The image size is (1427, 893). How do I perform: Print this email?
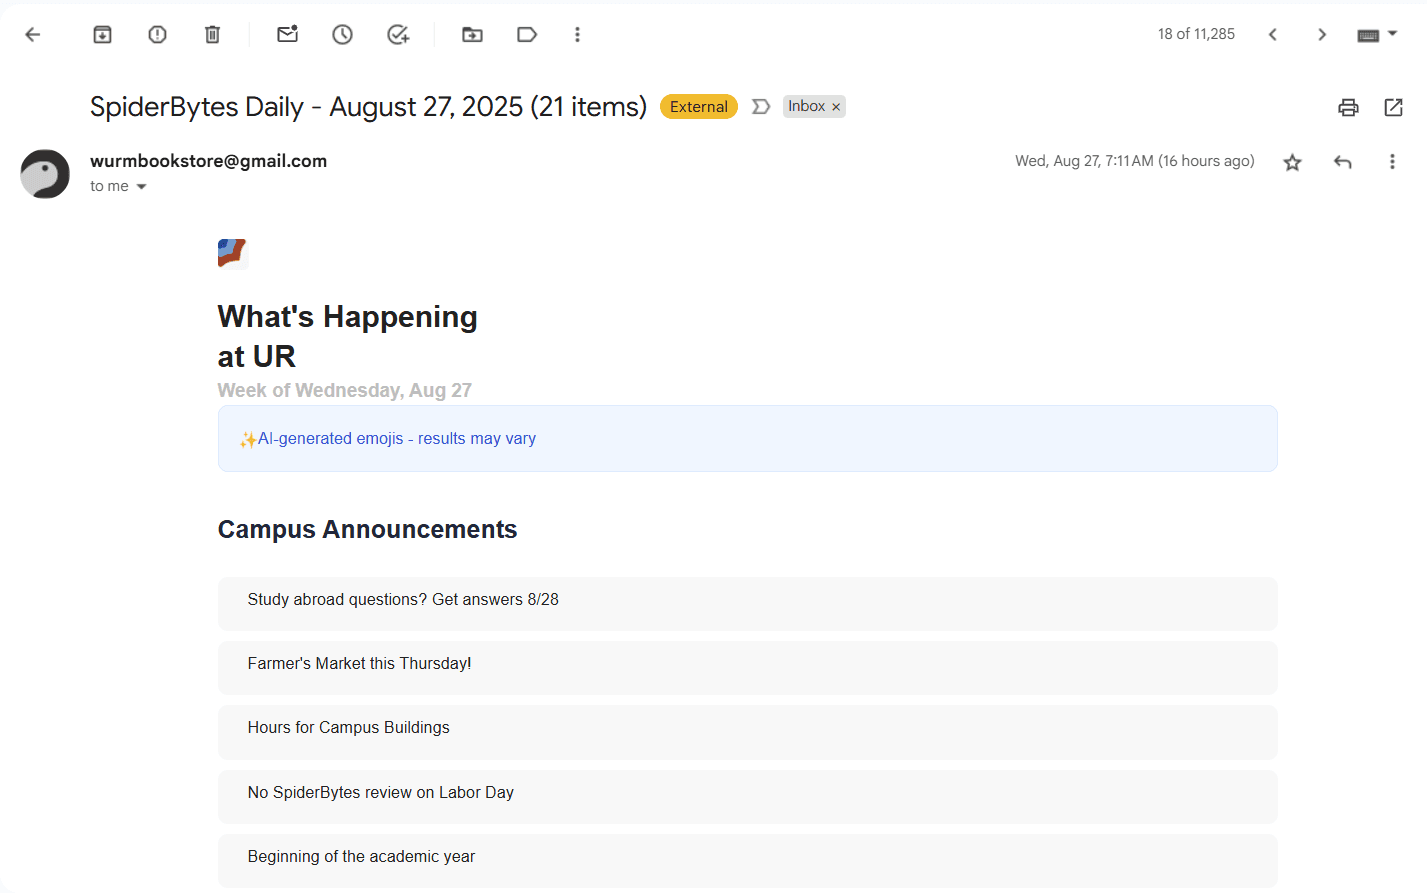click(1348, 107)
